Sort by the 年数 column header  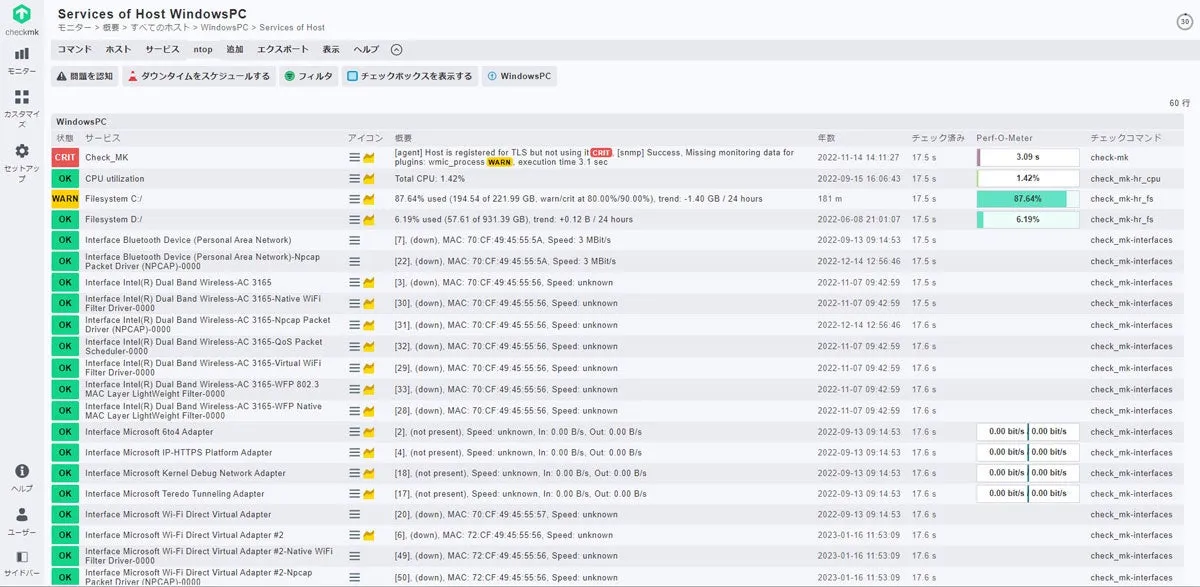[x=826, y=137]
